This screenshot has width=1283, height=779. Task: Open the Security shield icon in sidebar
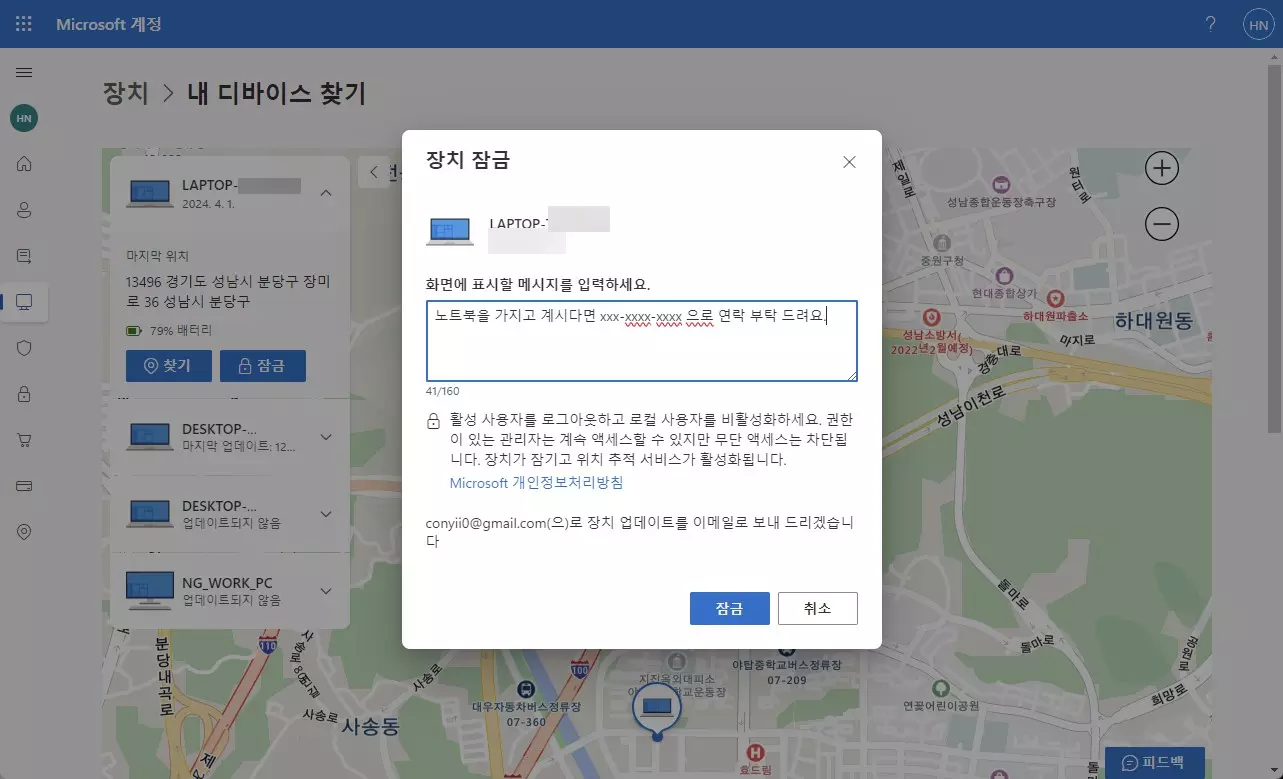[x=24, y=348]
